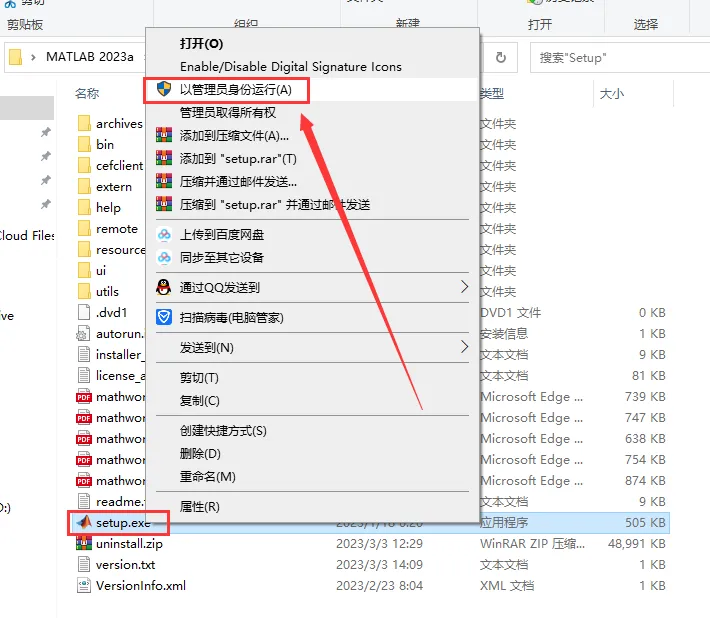This screenshot has height=618, width=710.
Task: Click breadcrumb chevron before MATLAB 2023a
Action: point(33,57)
